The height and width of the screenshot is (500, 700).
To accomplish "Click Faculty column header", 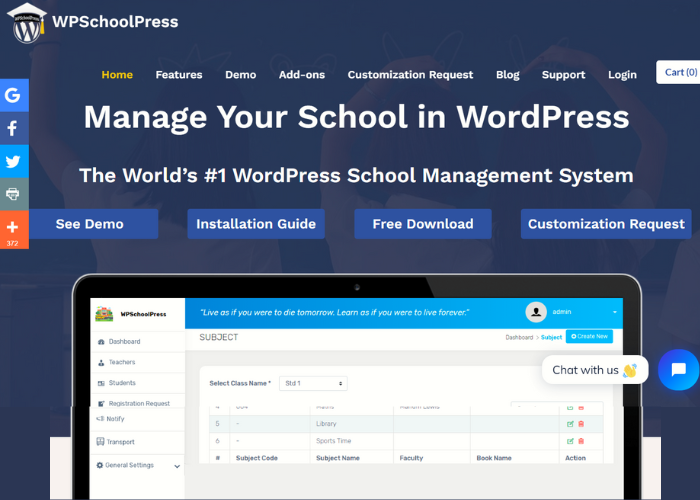I will click(411, 458).
